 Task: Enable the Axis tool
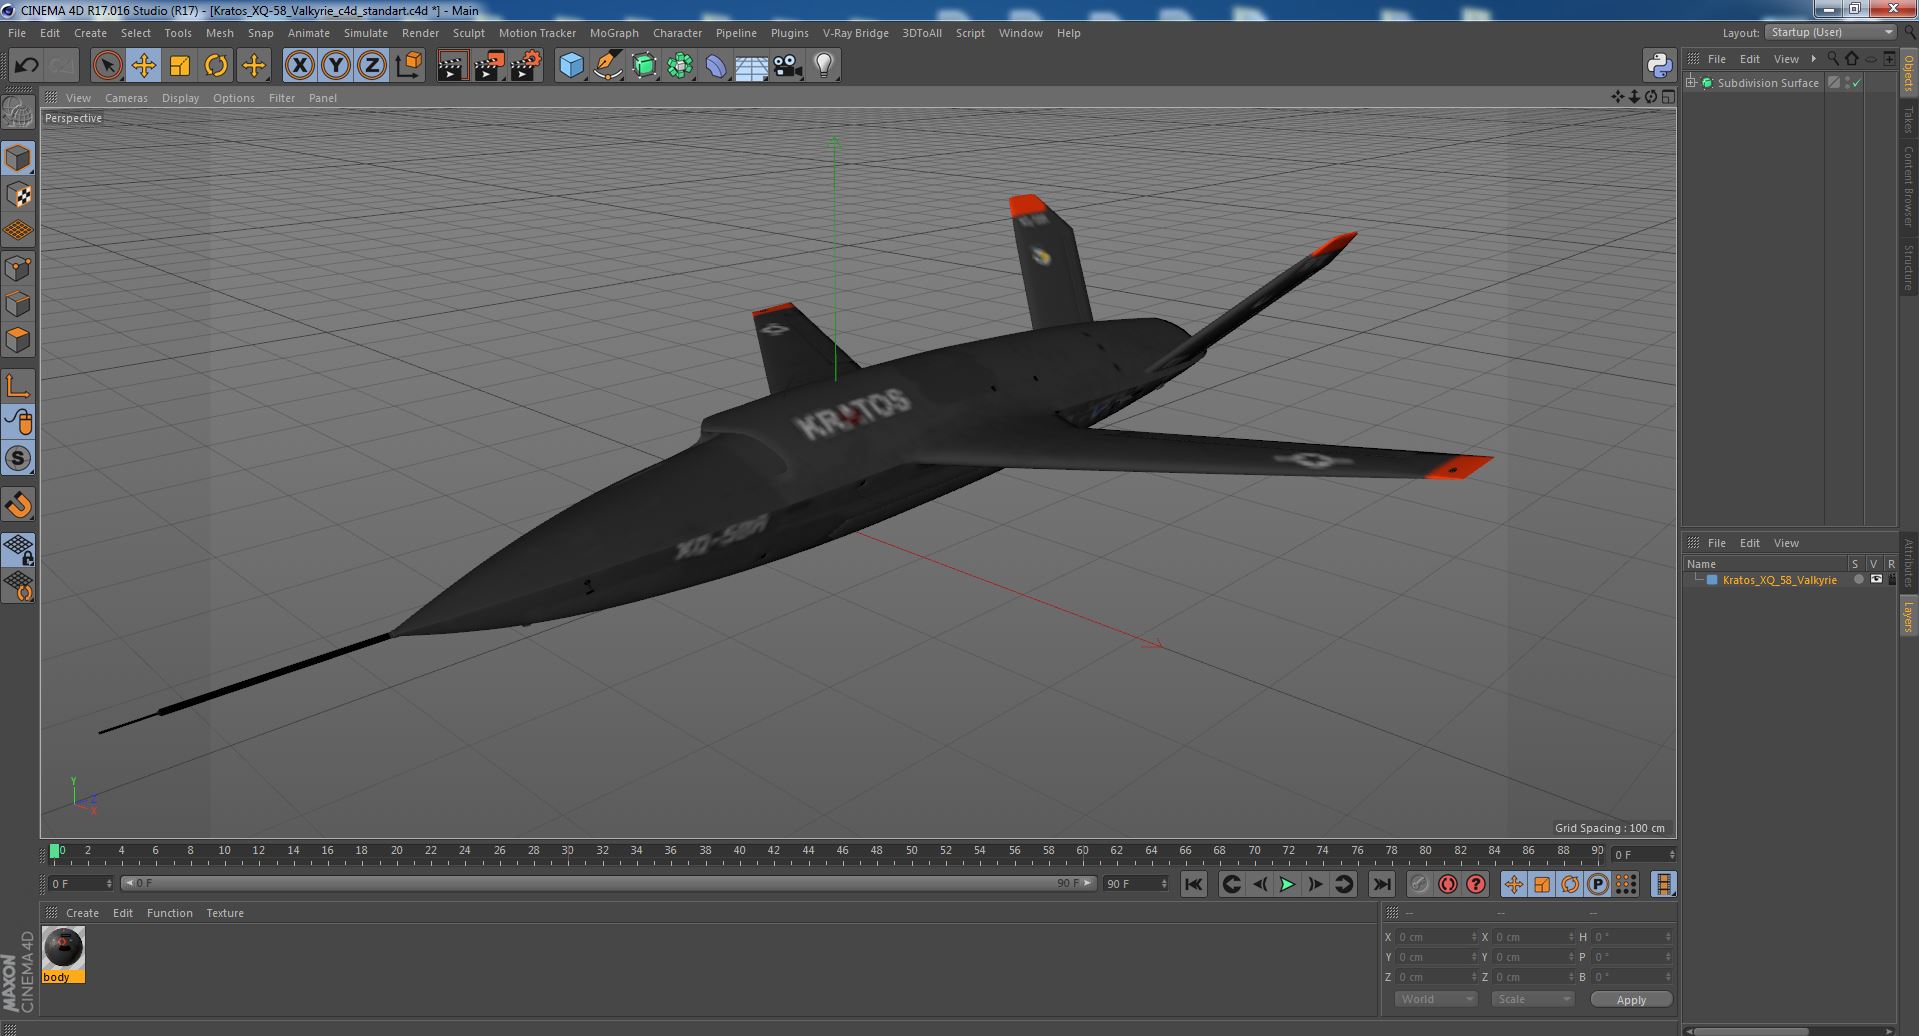(18, 386)
